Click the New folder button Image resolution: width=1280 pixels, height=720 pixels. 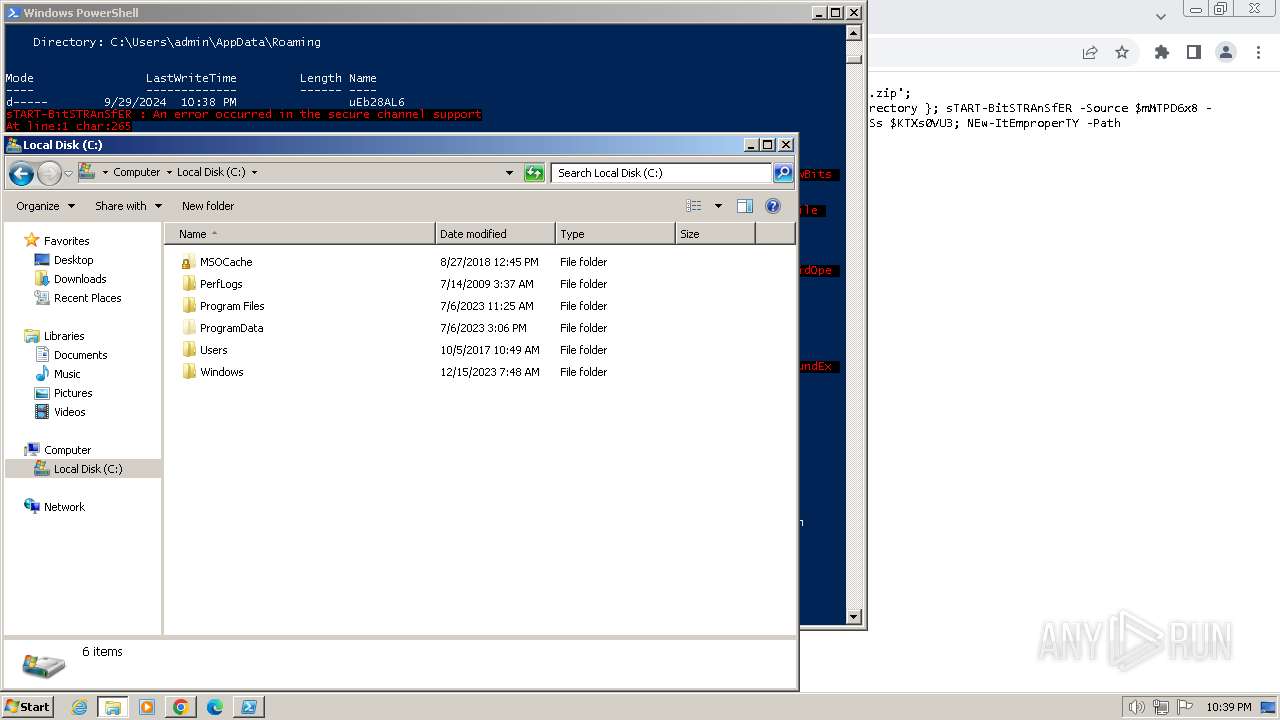click(x=208, y=206)
